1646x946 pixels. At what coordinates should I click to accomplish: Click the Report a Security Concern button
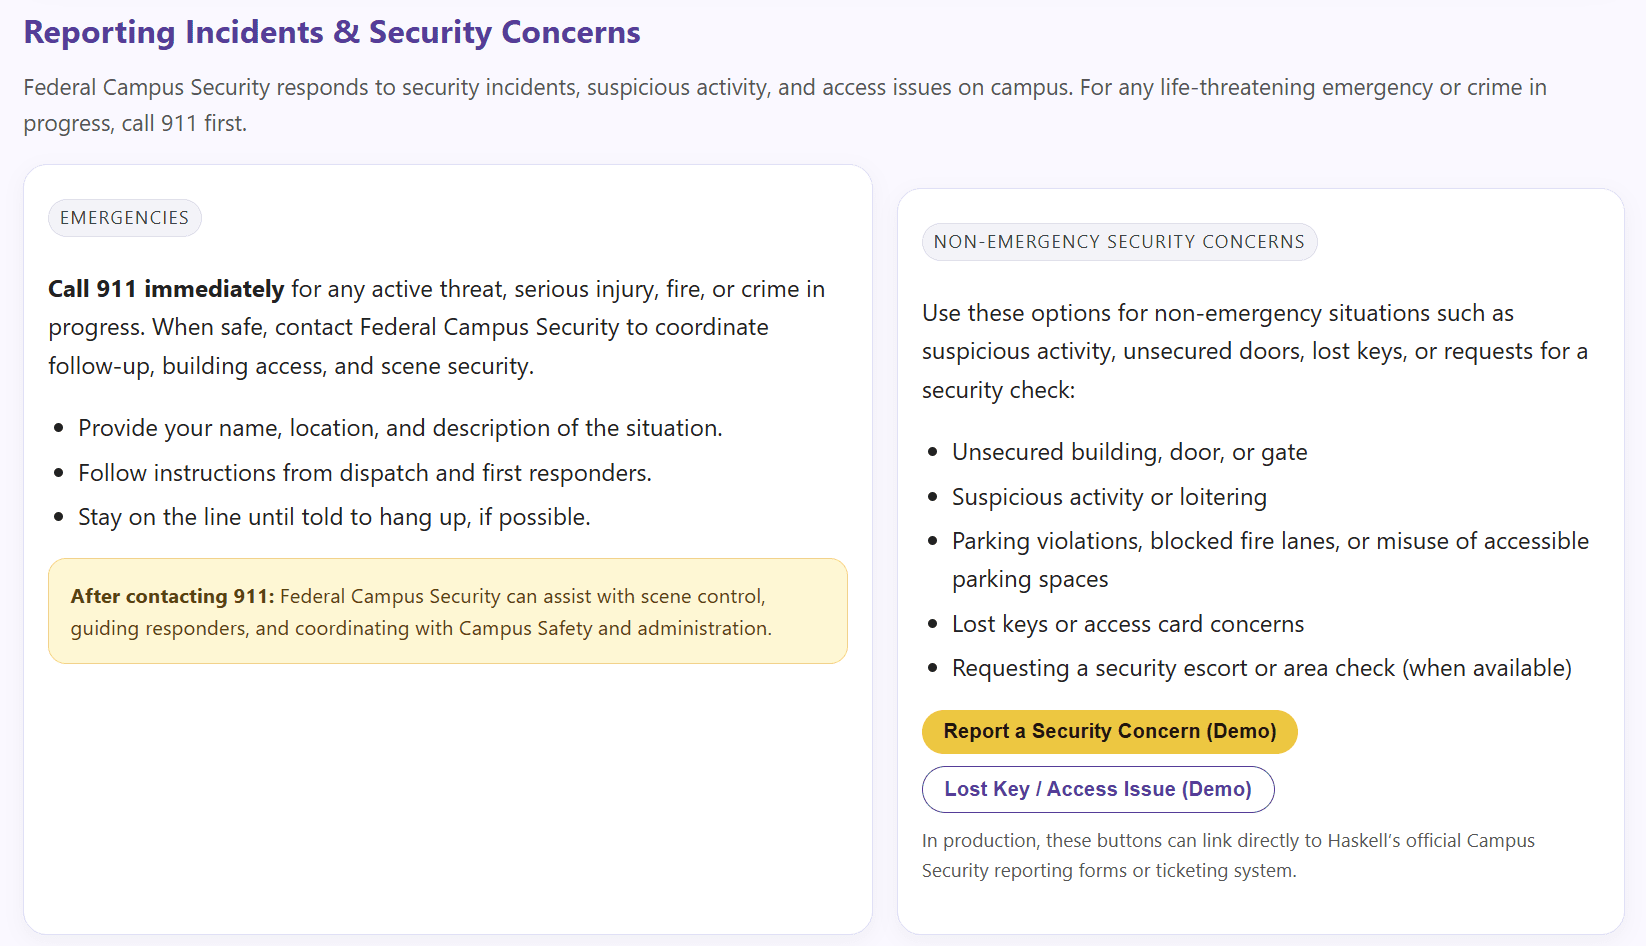click(x=1109, y=731)
